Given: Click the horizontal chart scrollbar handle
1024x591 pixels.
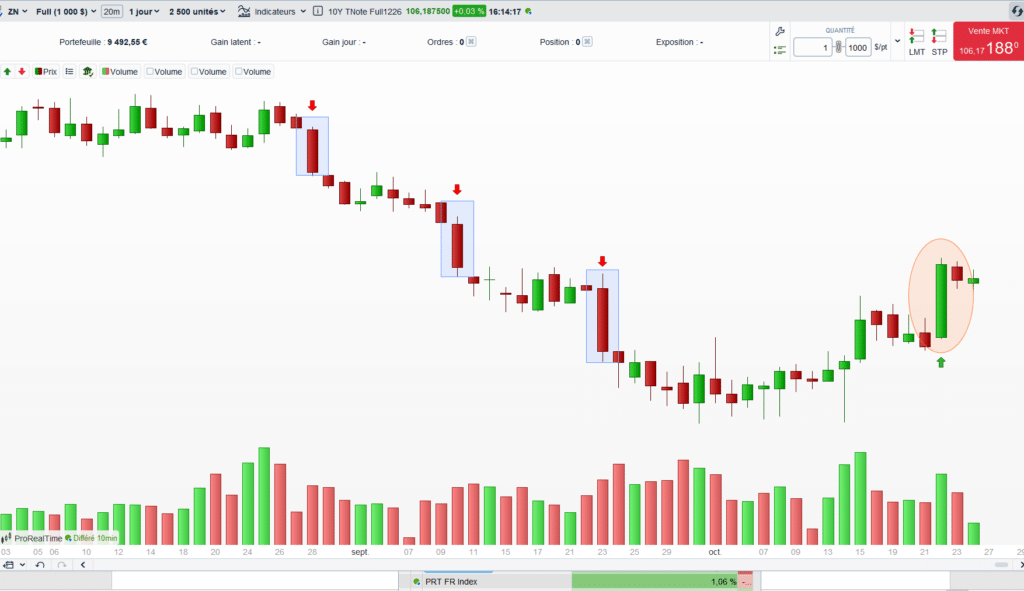Looking at the screenshot, I should tap(1001, 565).
